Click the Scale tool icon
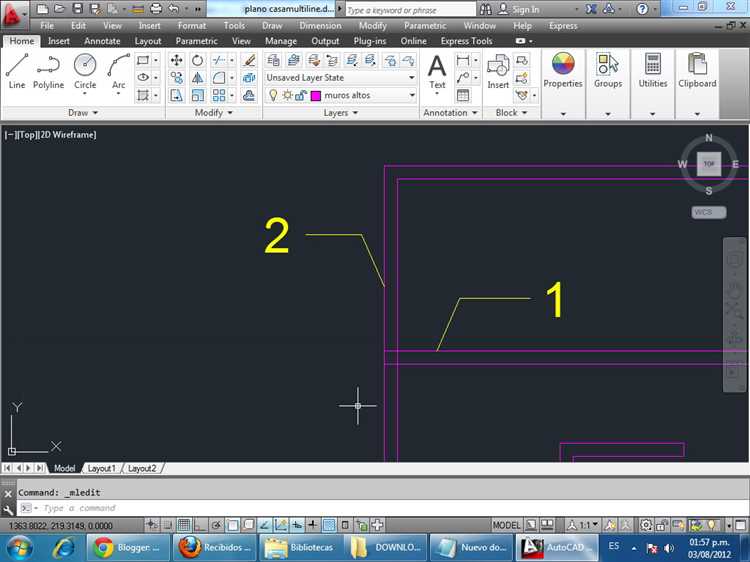 [x=197, y=95]
